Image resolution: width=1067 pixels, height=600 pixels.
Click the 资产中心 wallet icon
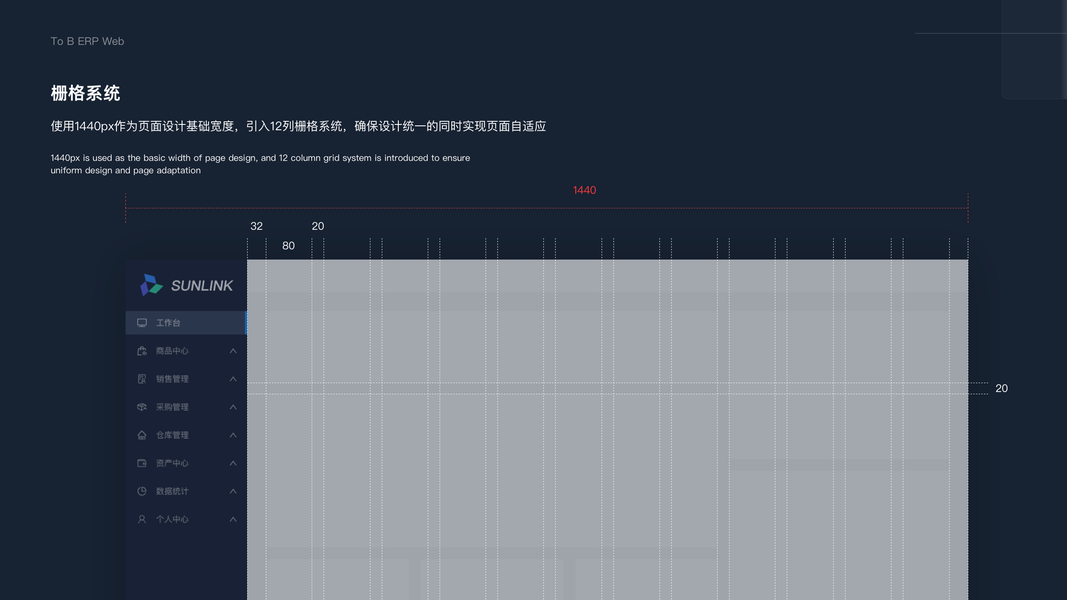point(142,463)
